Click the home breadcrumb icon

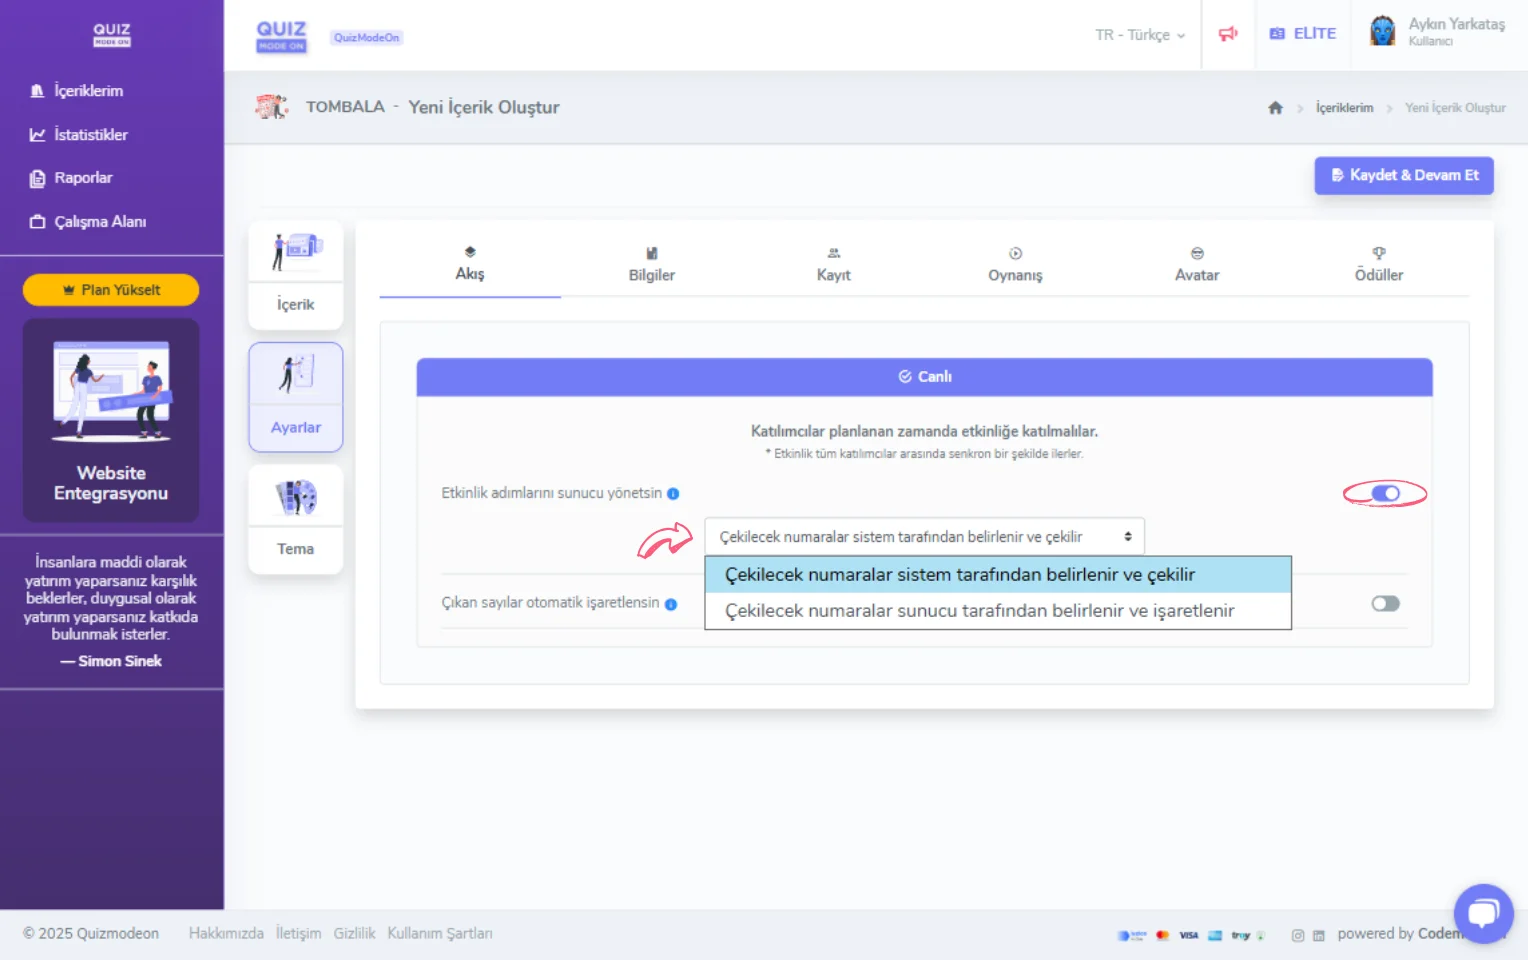1275,108
